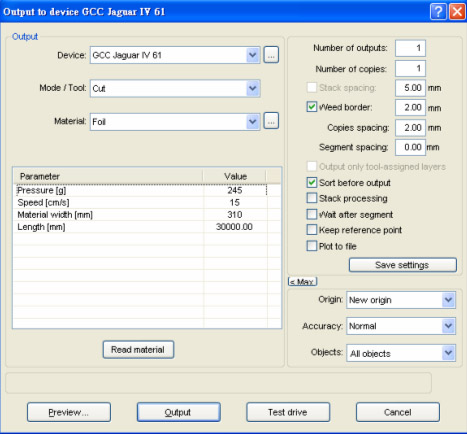
Task: Select the Speed [cm/s] value cell
Action: click(235, 202)
